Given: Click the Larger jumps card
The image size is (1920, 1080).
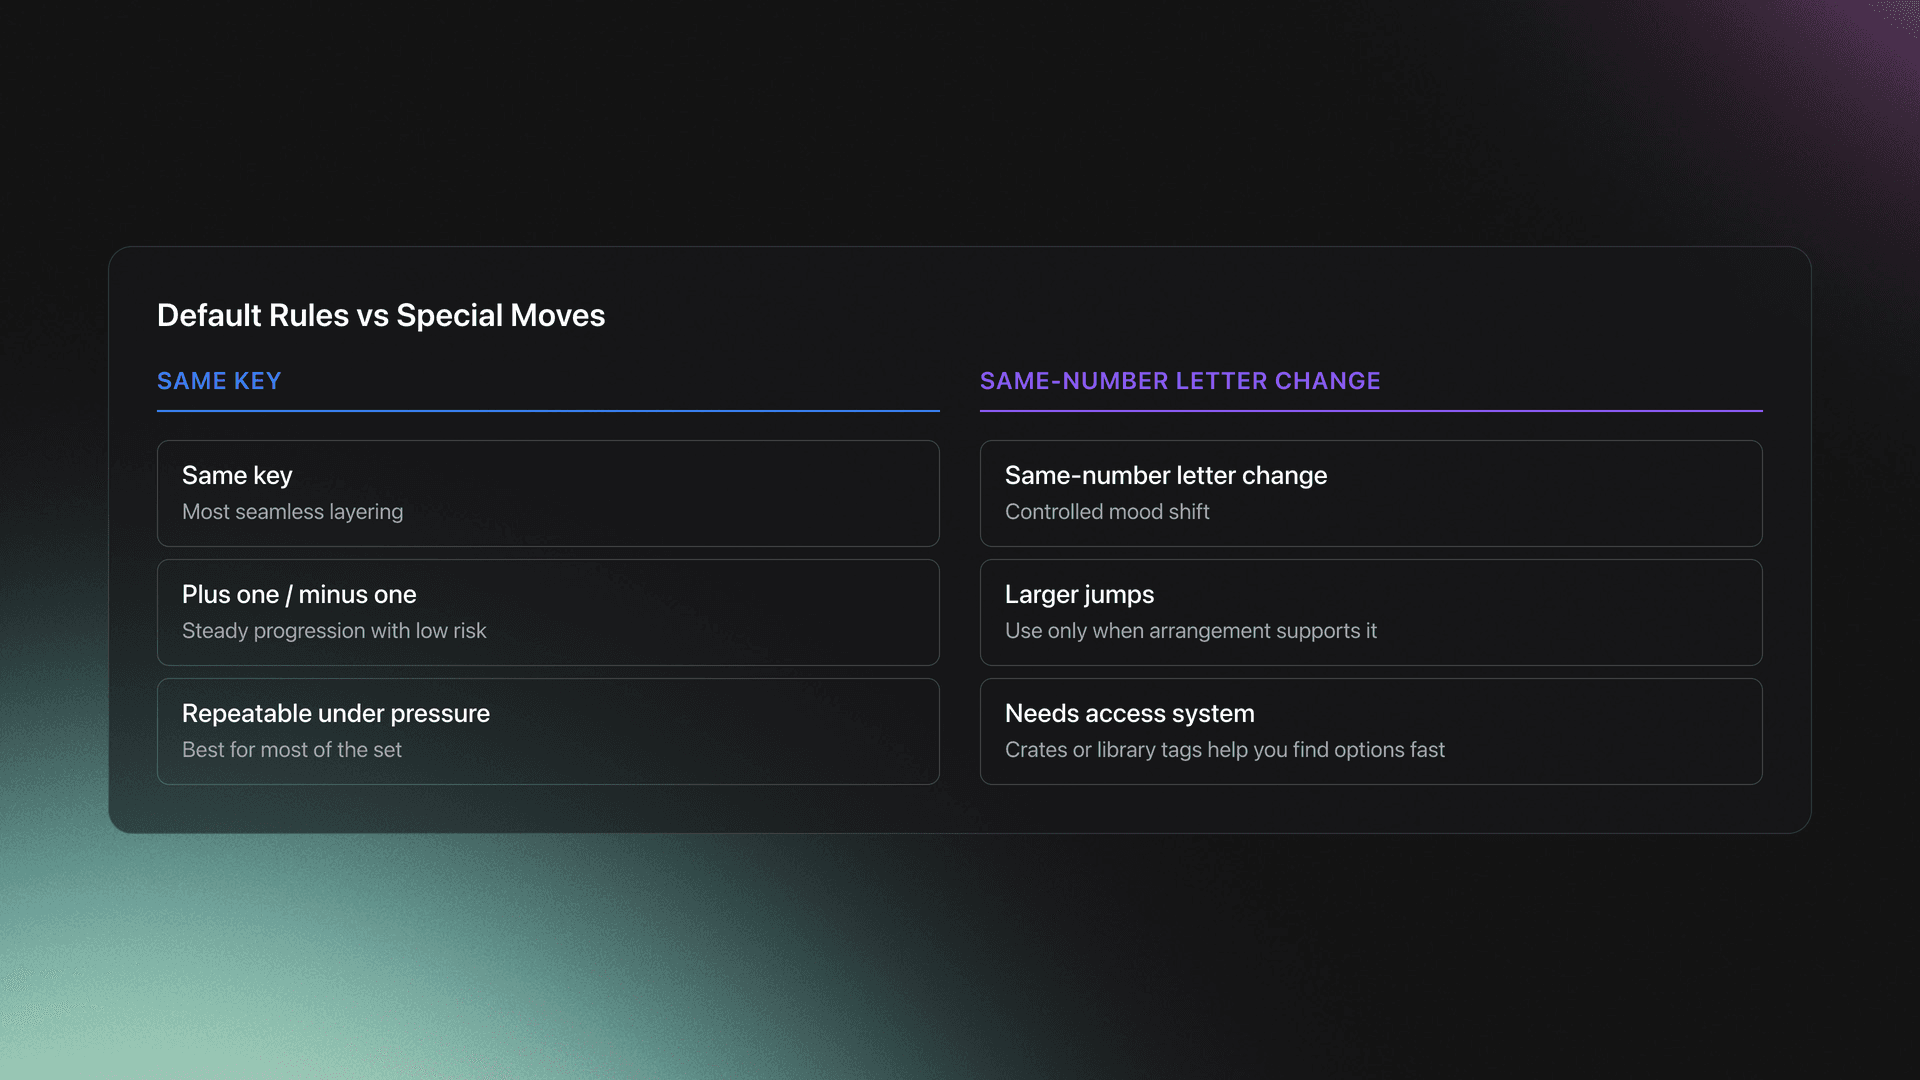Looking at the screenshot, I should [1371, 612].
